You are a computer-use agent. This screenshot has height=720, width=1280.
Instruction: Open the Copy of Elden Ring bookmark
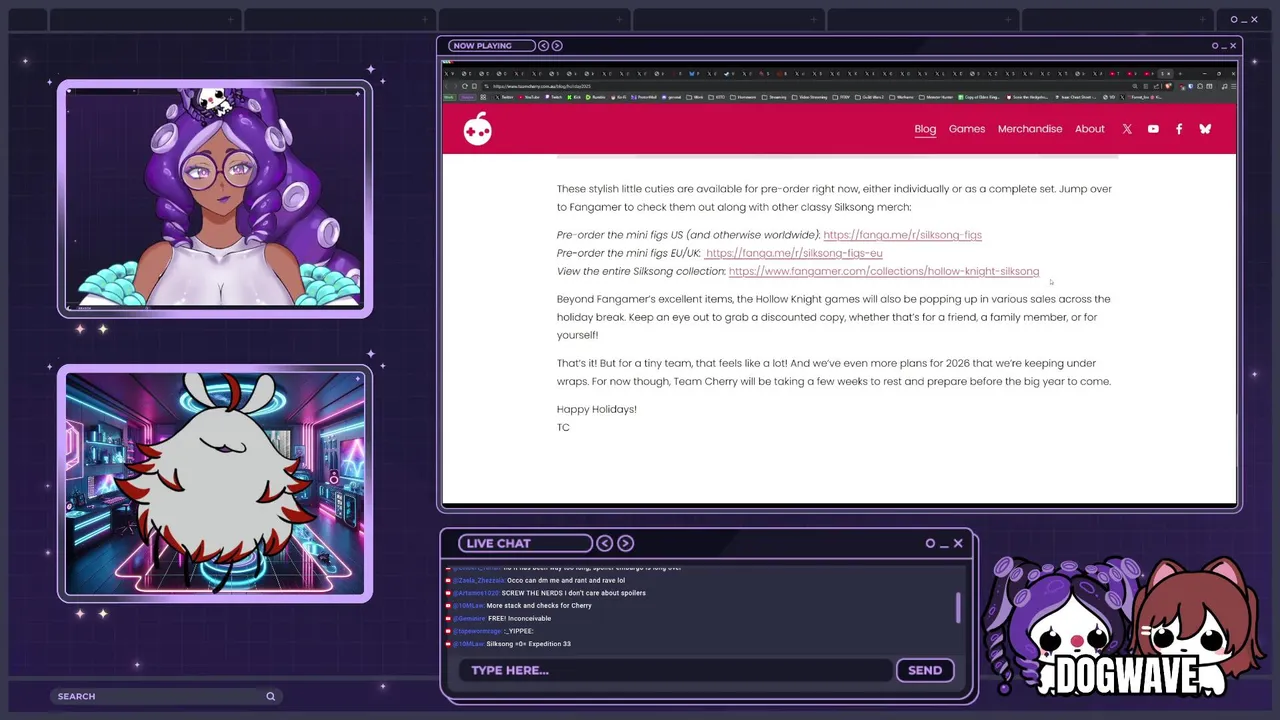(x=980, y=97)
